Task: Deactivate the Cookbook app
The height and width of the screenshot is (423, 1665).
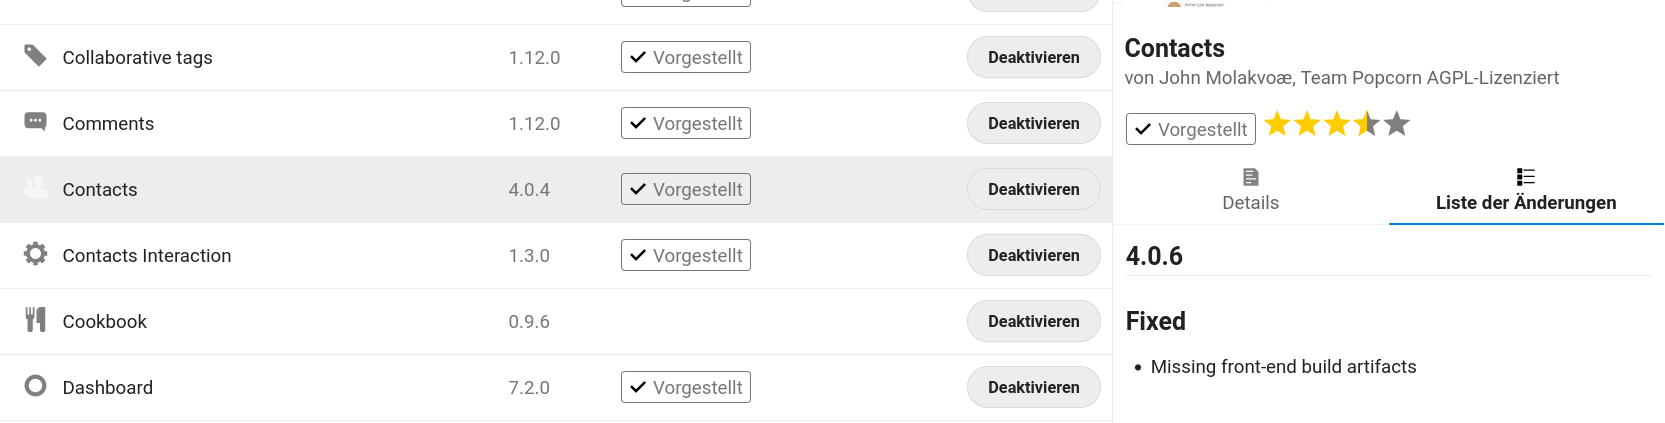Action: (x=1033, y=322)
